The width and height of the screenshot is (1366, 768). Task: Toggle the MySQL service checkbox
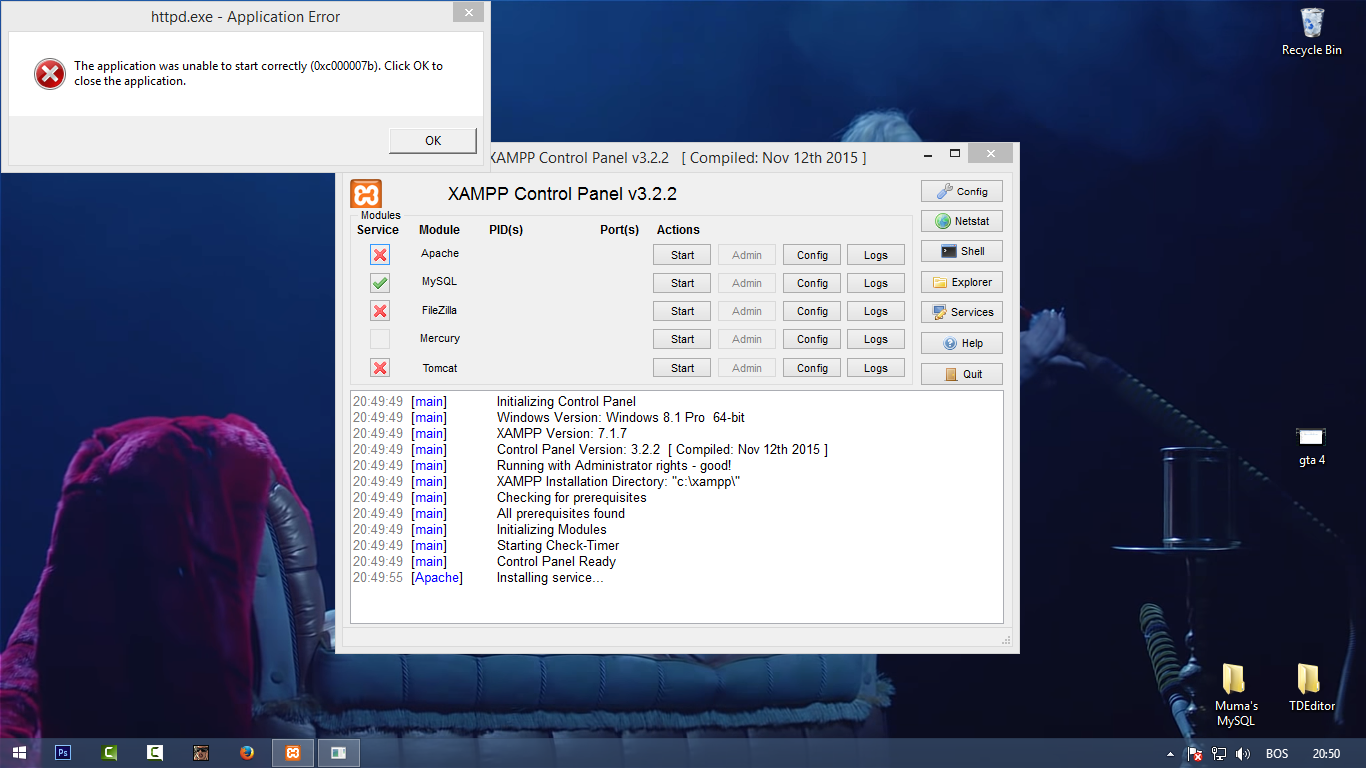(x=380, y=283)
